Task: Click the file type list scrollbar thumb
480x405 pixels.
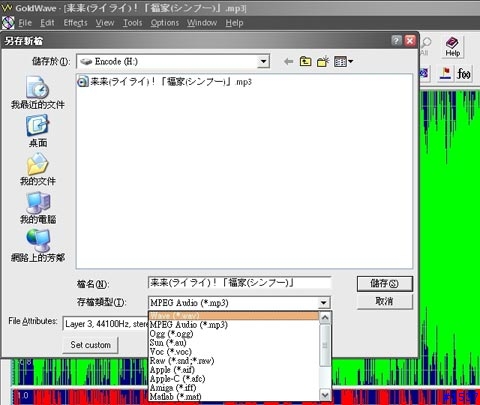Action: click(x=325, y=345)
